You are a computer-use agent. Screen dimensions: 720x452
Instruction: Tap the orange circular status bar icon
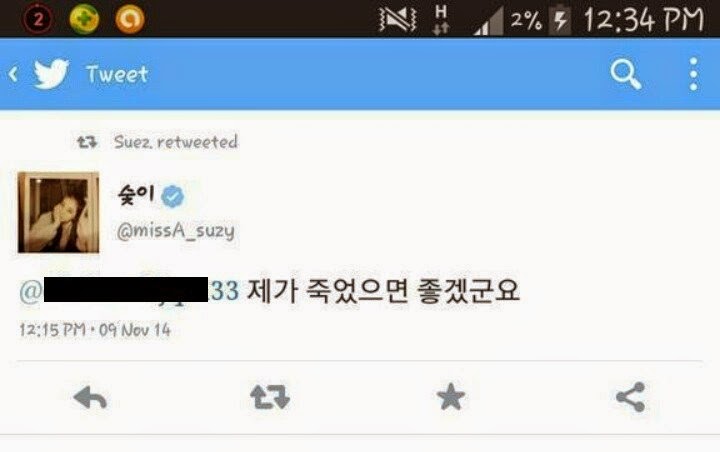tap(129, 19)
